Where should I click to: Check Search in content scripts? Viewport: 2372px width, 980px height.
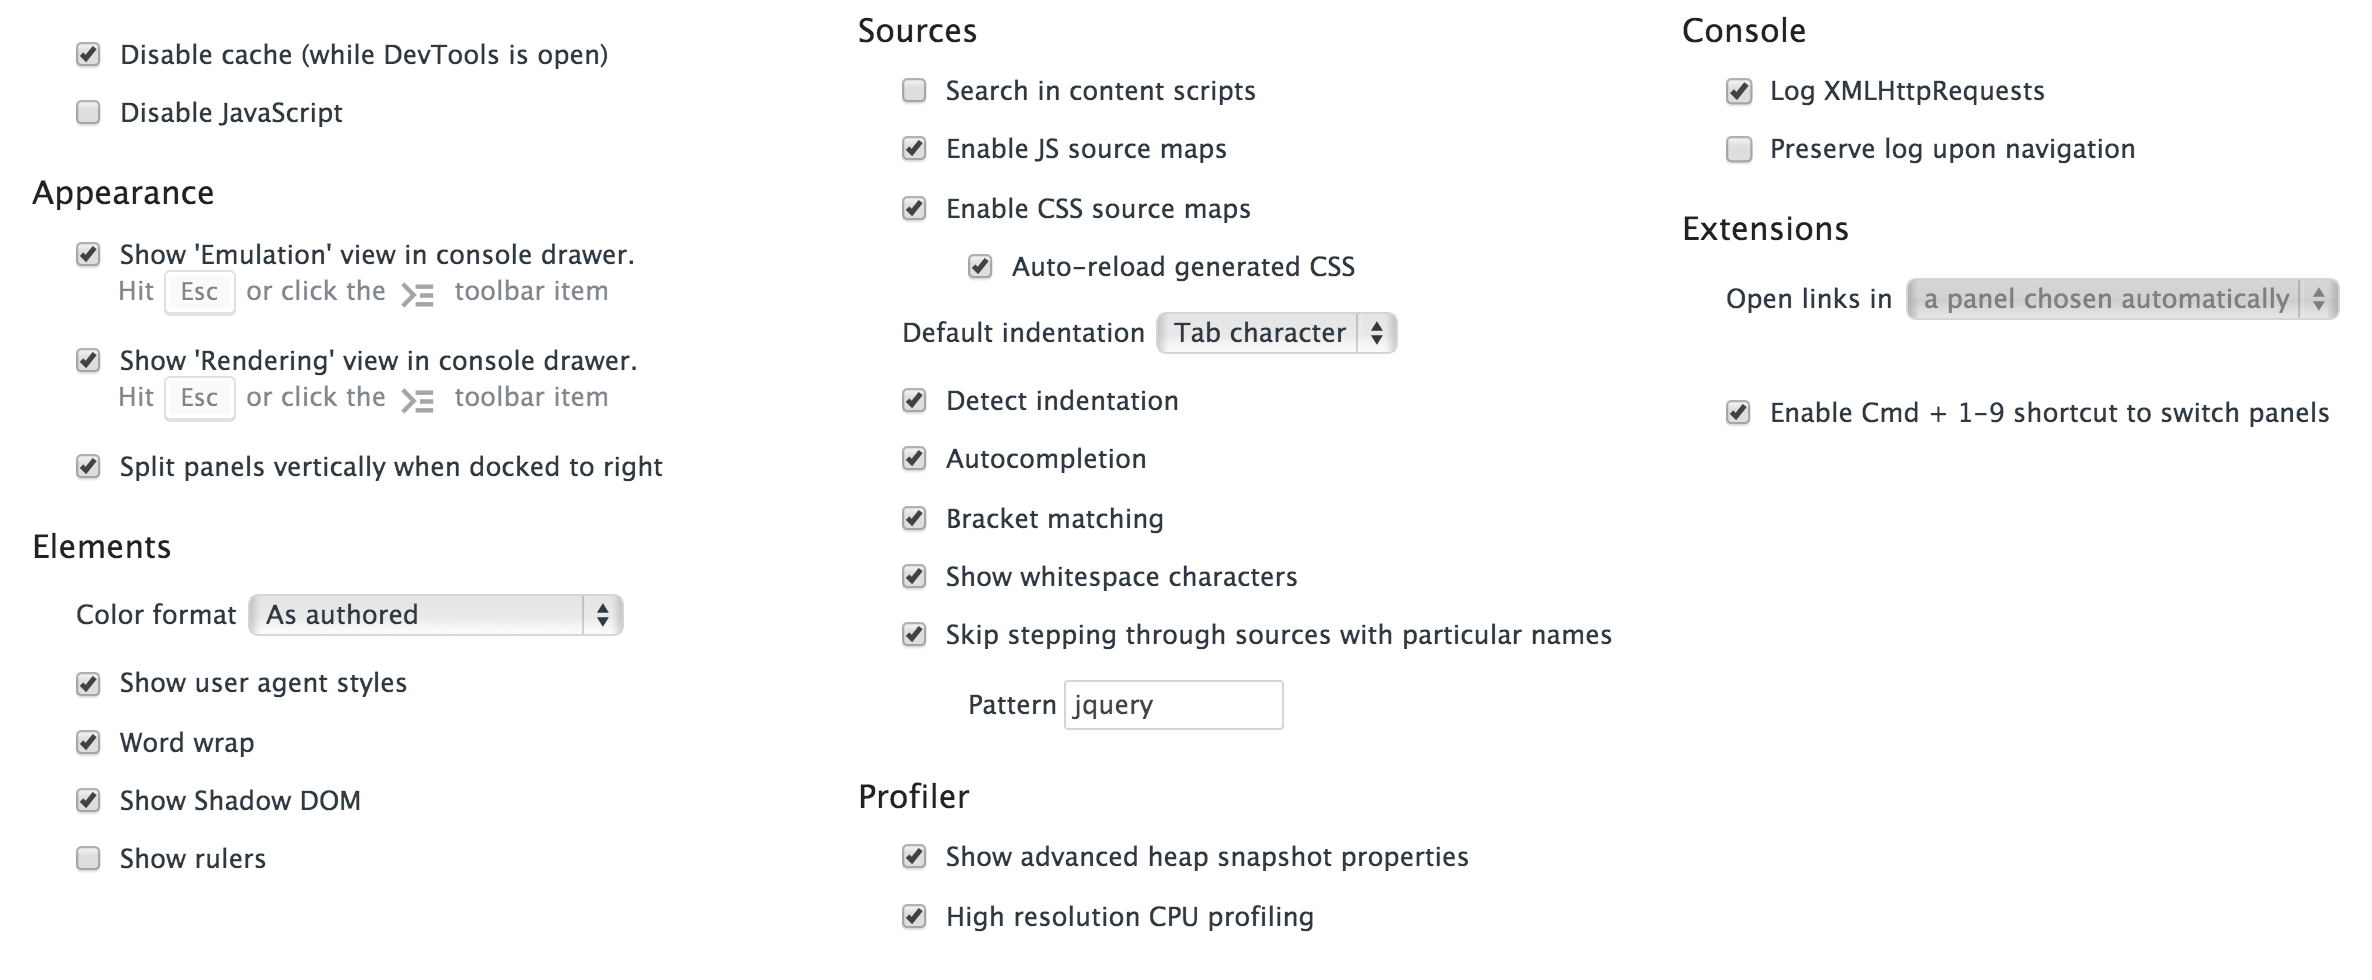point(914,90)
